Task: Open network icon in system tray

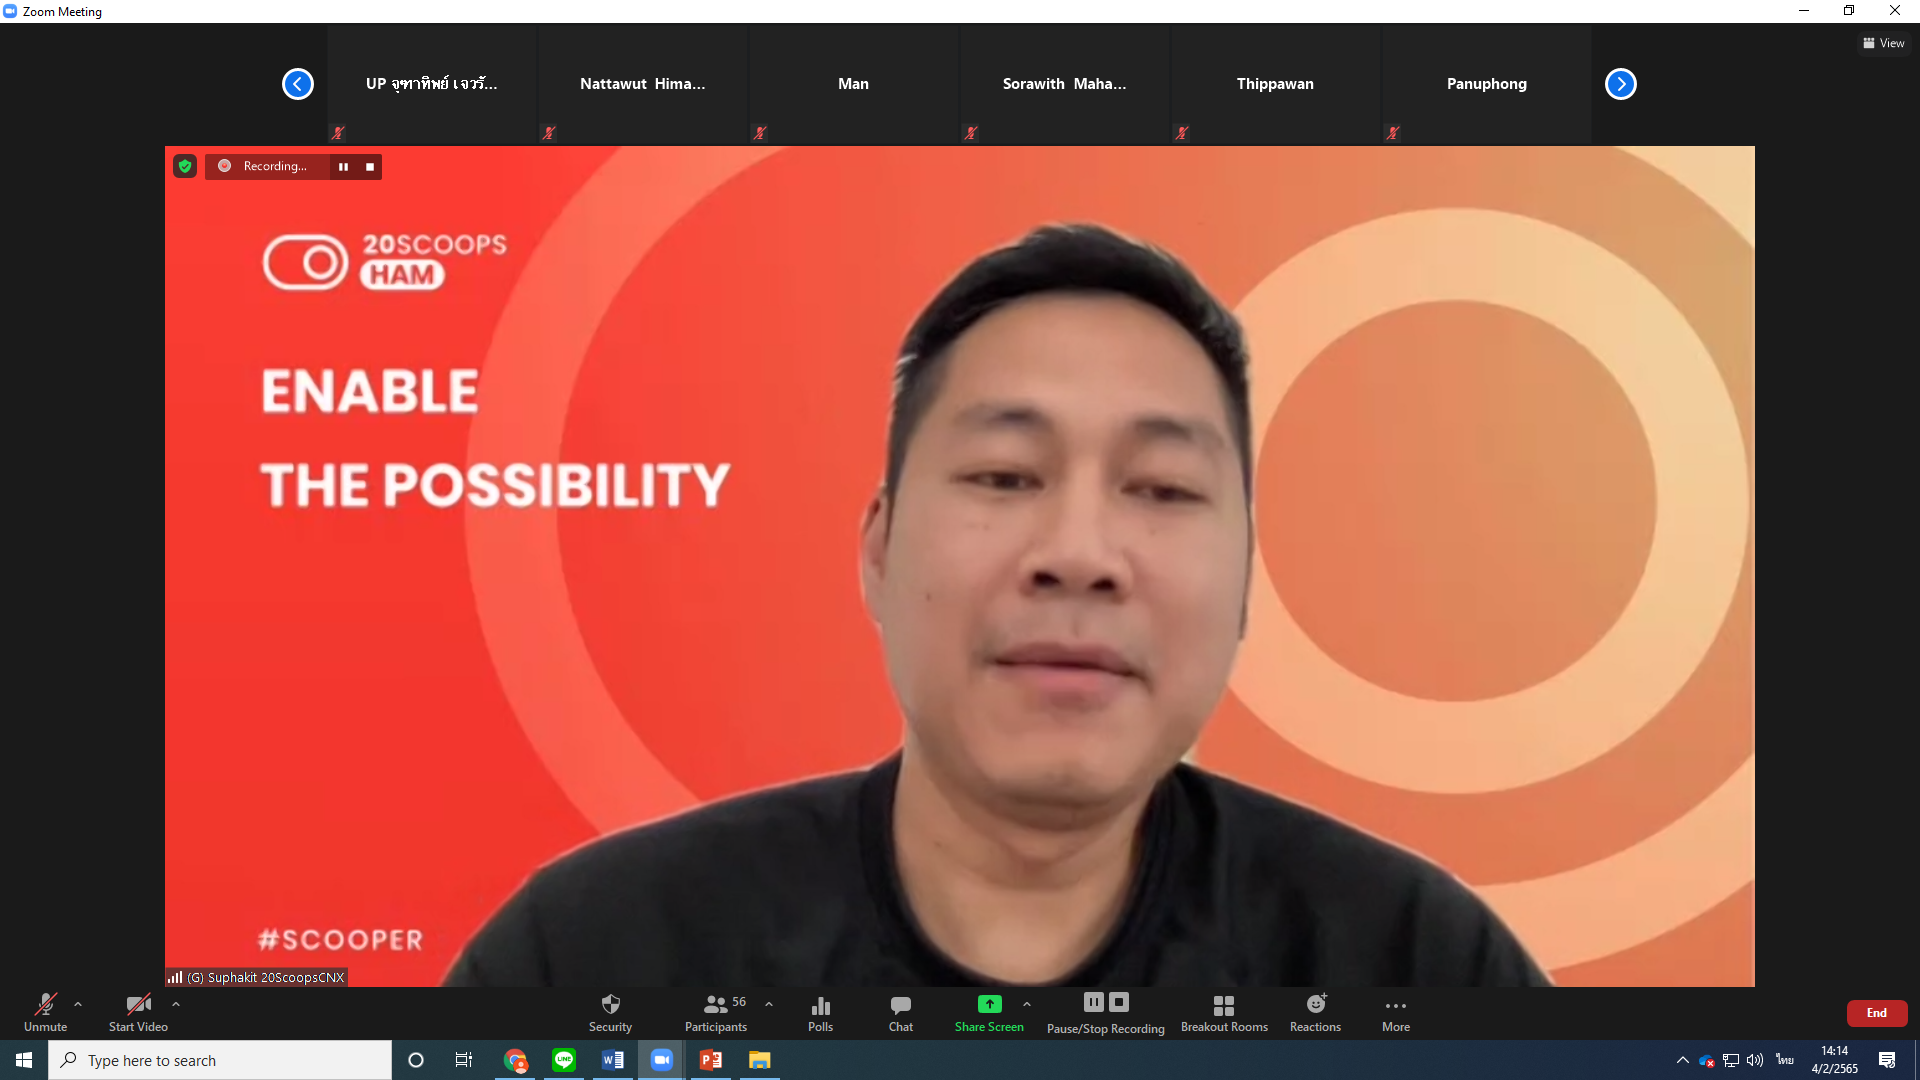Action: click(1731, 1060)
